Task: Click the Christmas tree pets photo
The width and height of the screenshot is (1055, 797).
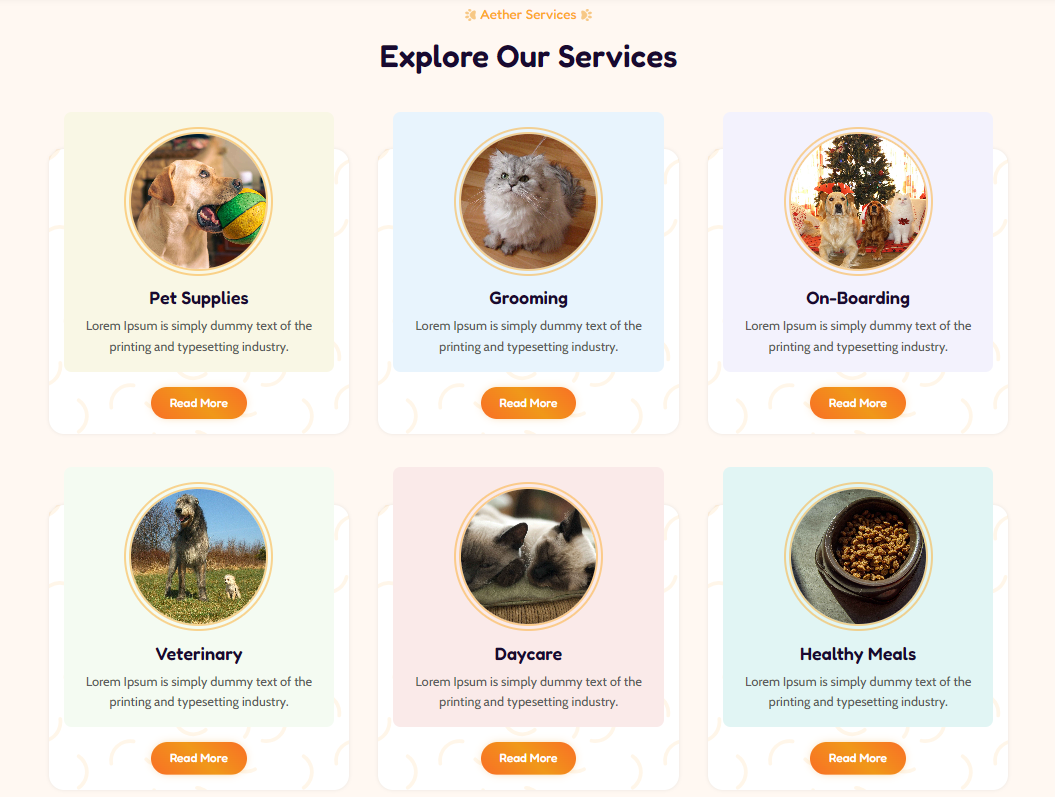Action: coord(858,202)
